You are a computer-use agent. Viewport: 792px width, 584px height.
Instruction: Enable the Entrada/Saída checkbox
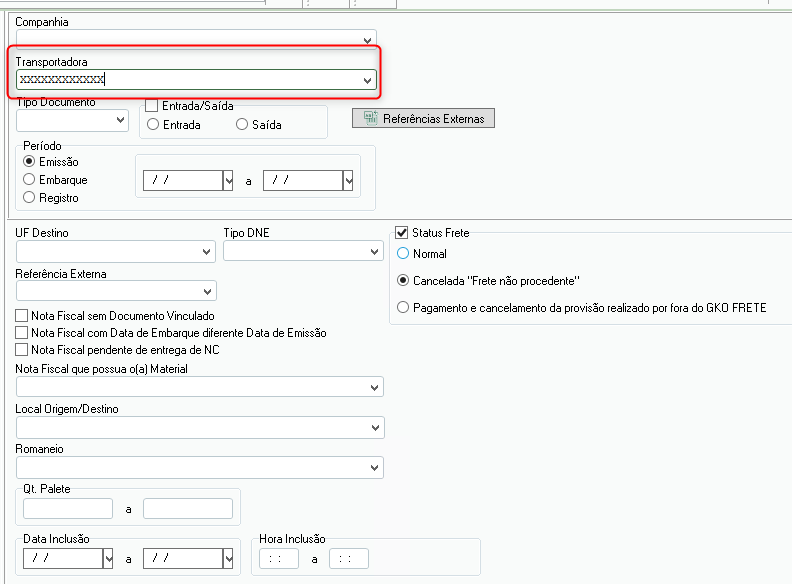[x=152, y=106]
